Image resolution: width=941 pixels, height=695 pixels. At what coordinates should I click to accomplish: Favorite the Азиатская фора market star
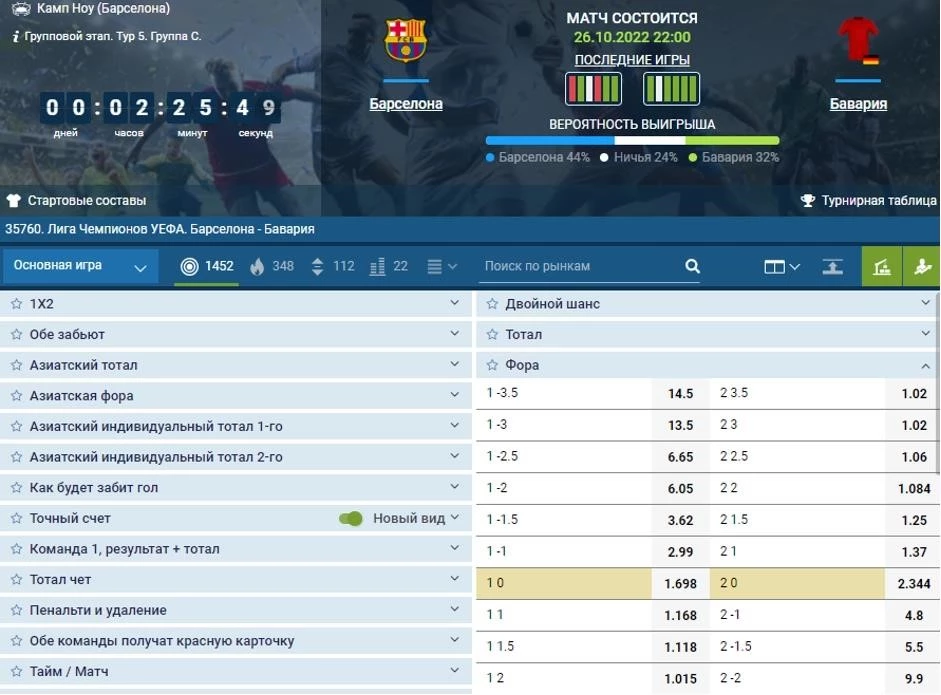16,396
